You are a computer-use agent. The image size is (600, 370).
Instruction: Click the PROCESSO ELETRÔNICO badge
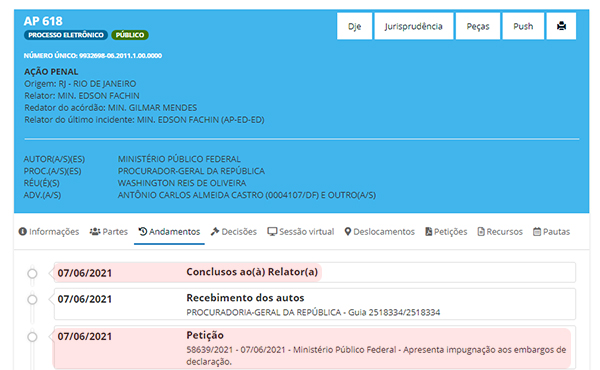(x=66, y=35)
